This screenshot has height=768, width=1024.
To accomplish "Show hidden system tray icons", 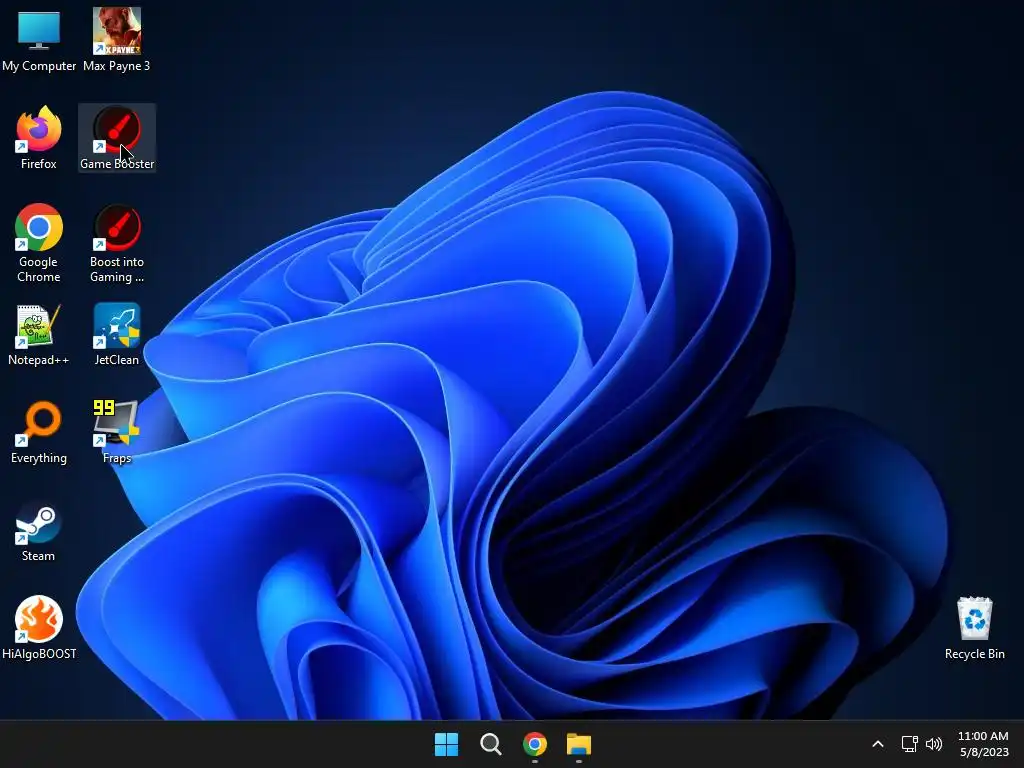I will coord(878,744).
